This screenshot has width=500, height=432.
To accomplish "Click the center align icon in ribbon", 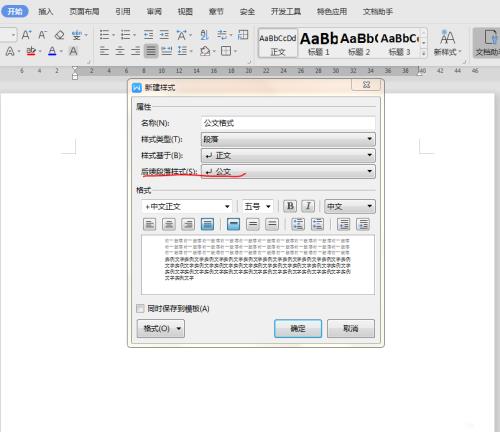I will pyautogui.click(x=120, y=51).
